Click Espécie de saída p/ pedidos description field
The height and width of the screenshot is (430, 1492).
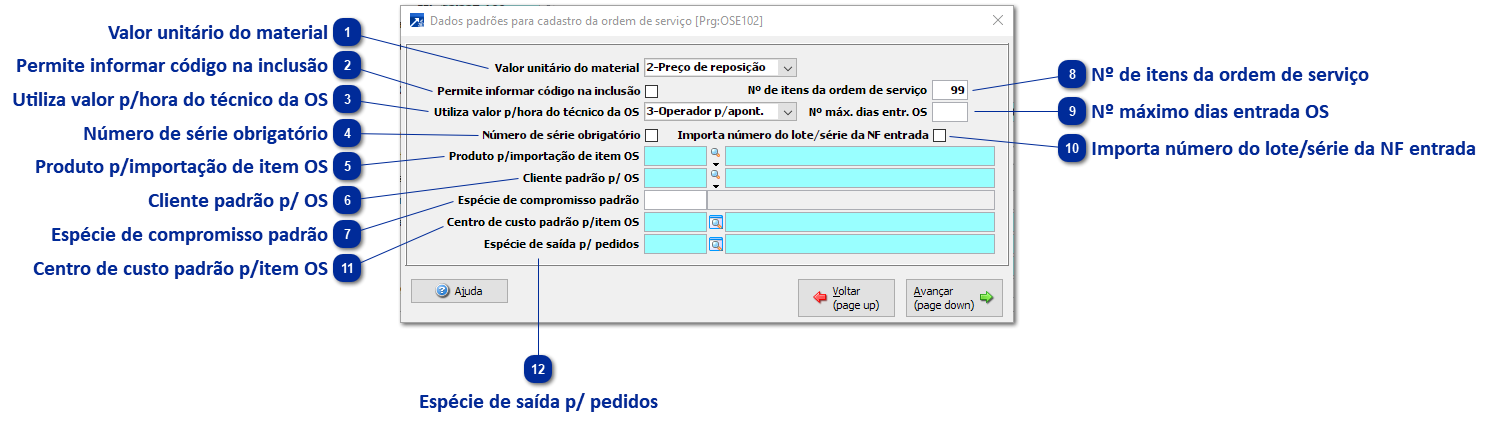click(x=860, y=244)
